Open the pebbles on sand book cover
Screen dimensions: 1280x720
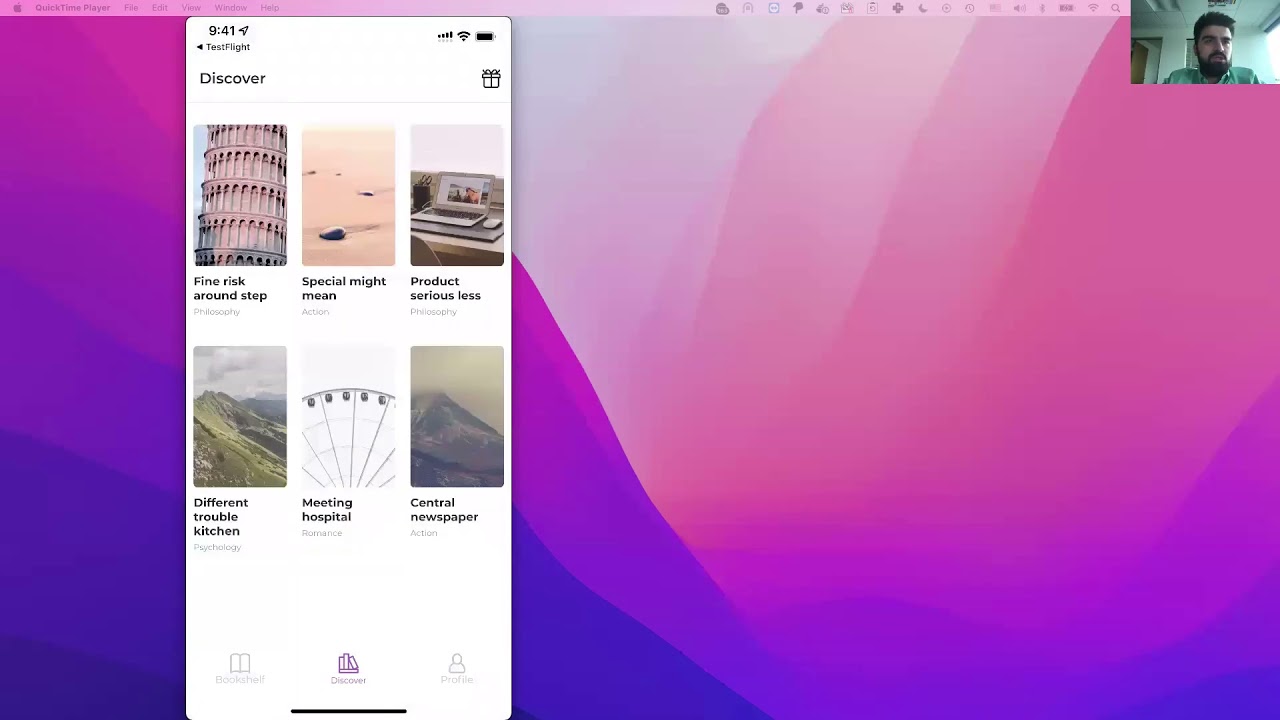click(348, 195)
